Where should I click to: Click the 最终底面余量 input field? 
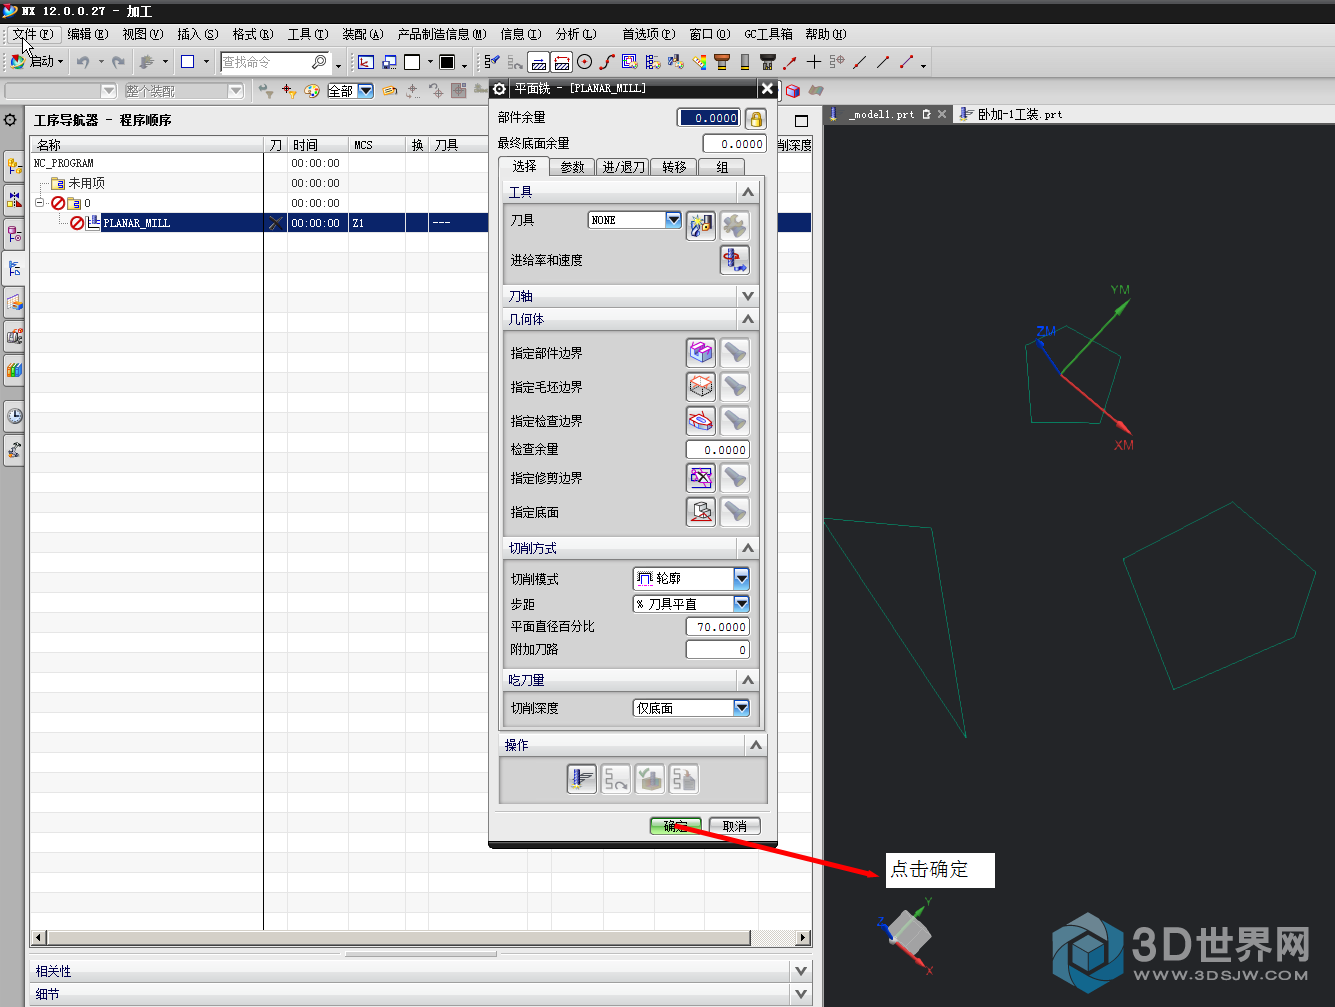pos(735,144)
